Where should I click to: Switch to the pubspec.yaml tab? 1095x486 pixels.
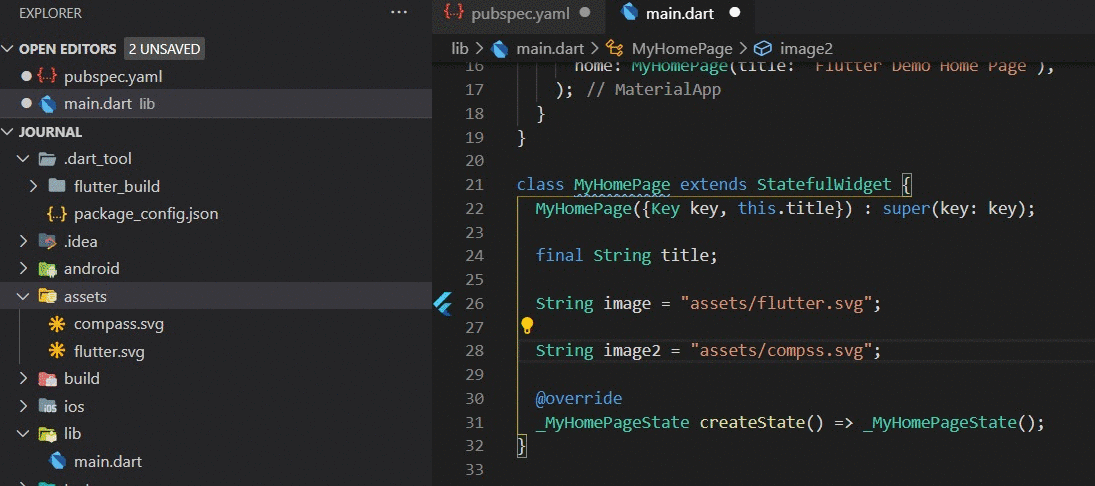tap(516, 13)
